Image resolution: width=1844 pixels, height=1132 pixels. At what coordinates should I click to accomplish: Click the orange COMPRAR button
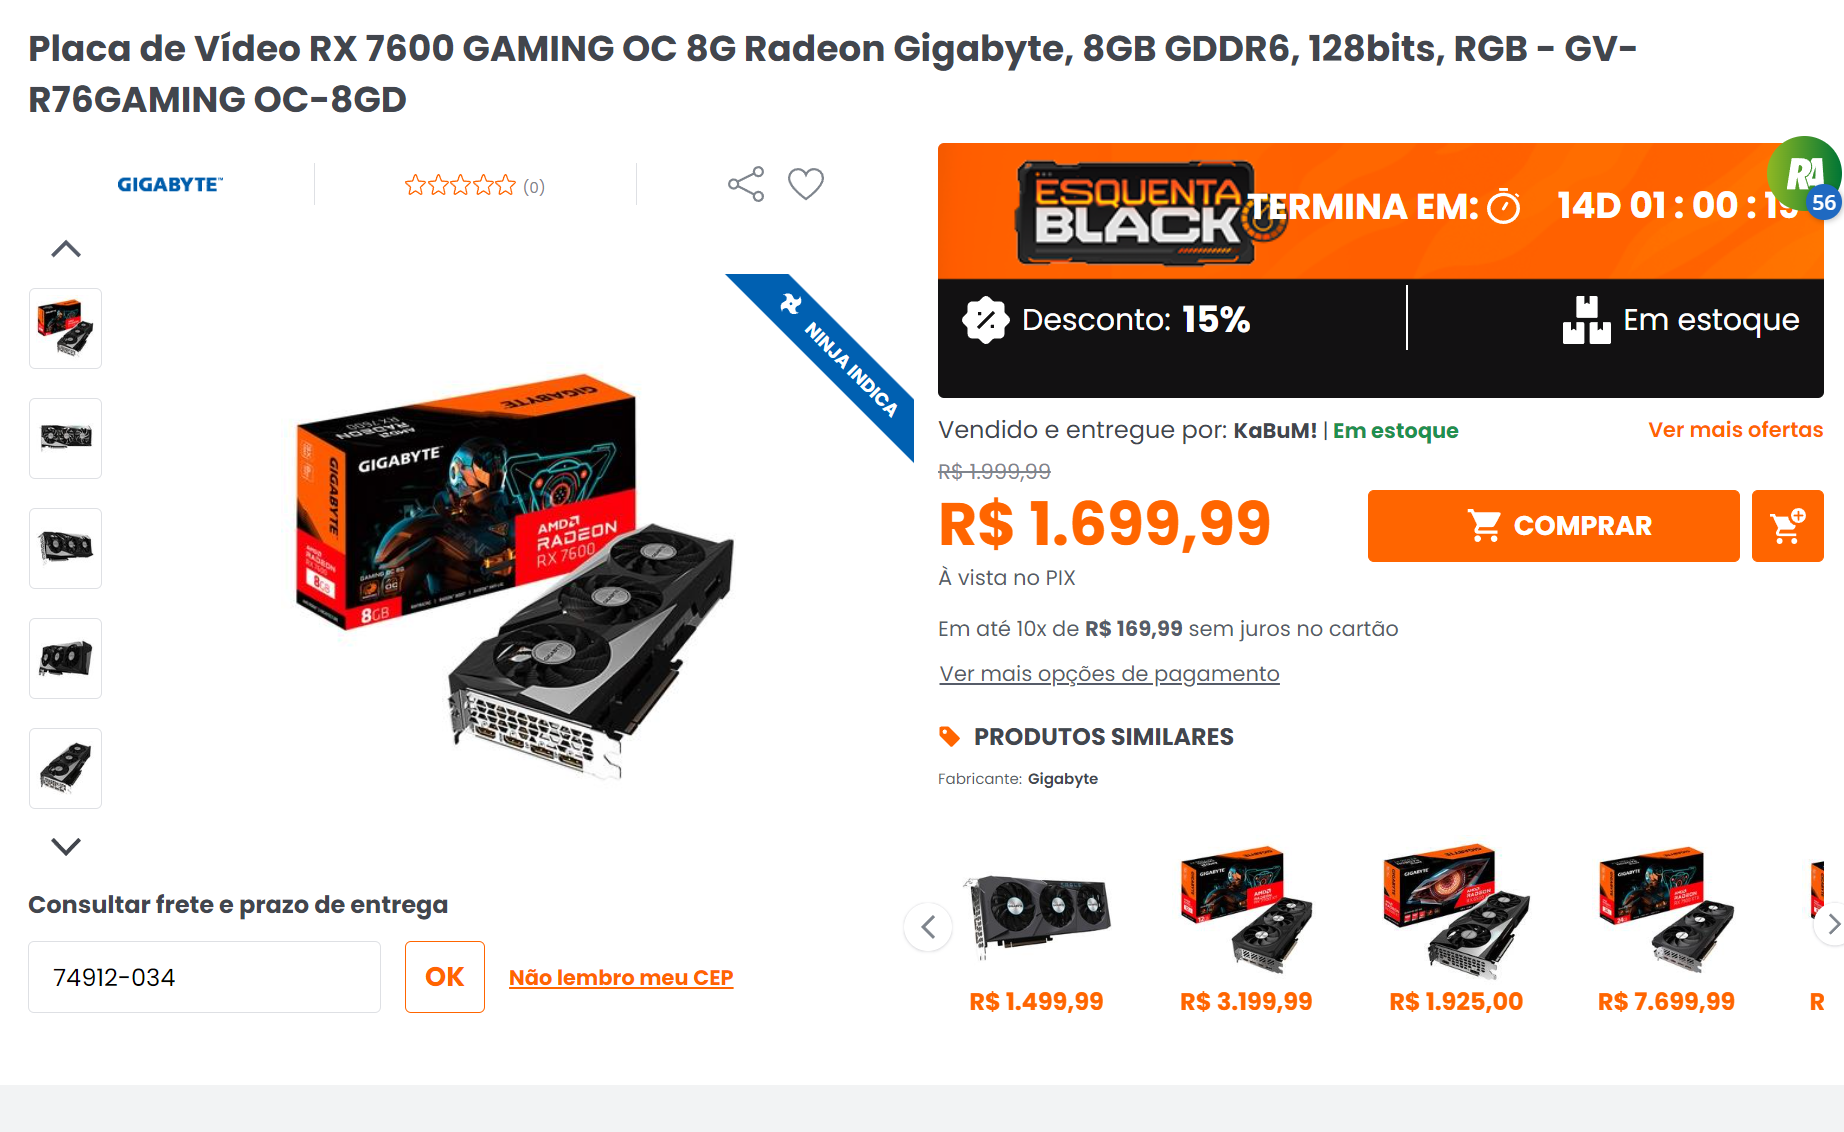pos(1554,526)
